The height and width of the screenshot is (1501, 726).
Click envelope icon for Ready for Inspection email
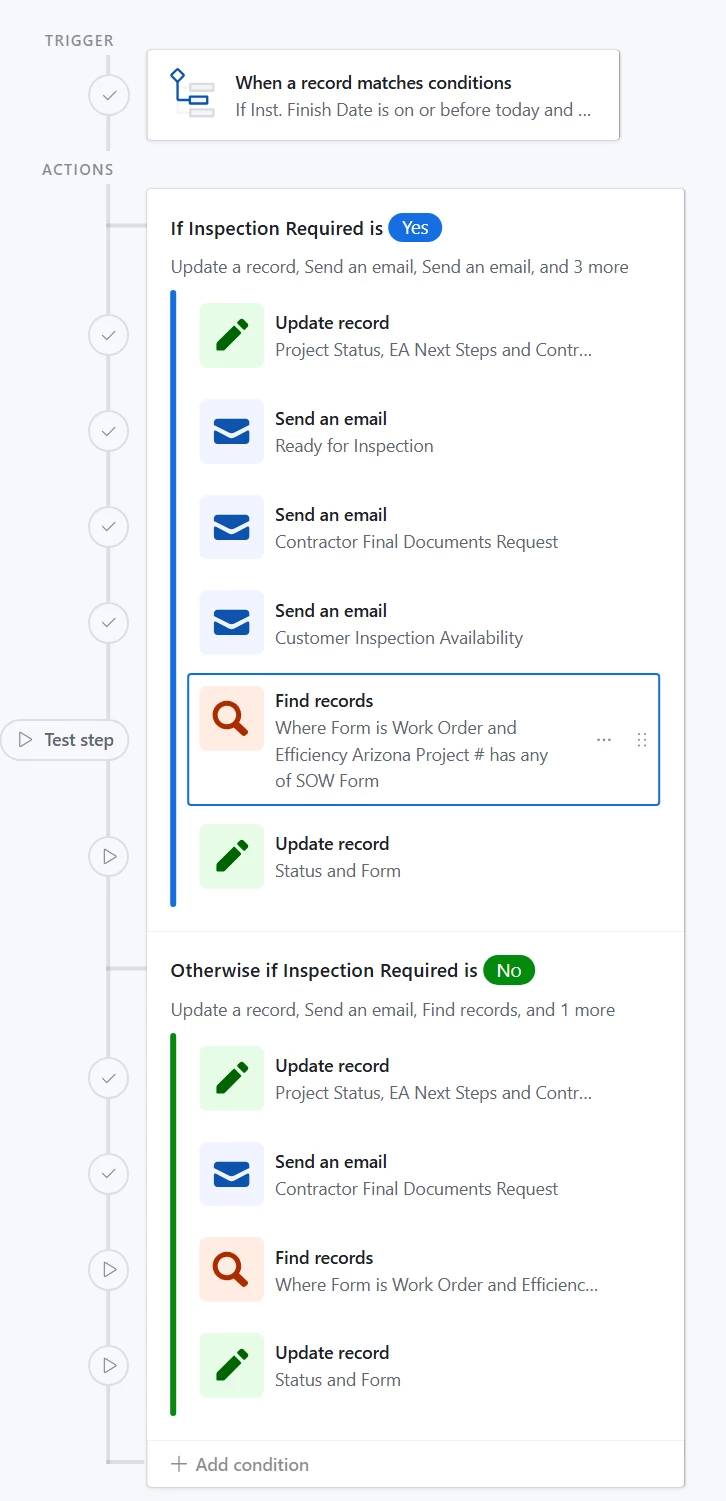pyautogui.click(x=232, y=432)
